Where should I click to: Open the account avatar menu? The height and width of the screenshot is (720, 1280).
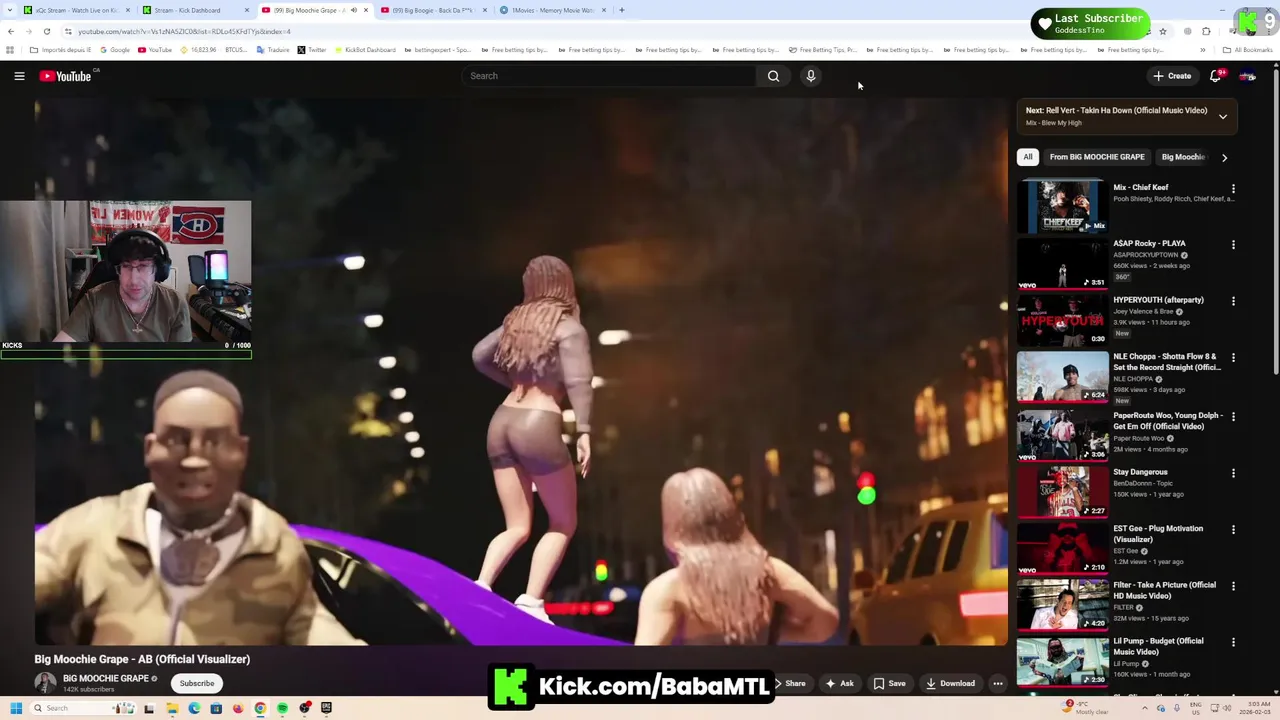pyautogui.click(x=1247, y=76)
